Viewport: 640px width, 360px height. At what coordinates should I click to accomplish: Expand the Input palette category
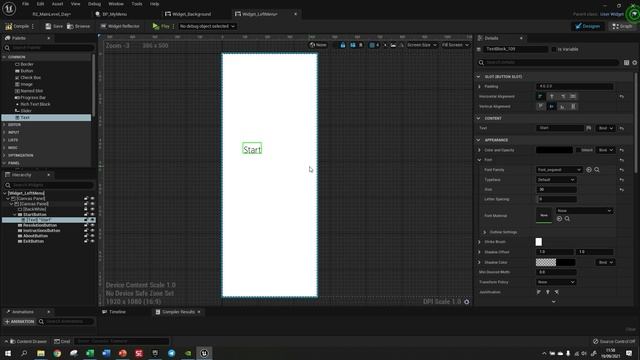tap(4, 132)
